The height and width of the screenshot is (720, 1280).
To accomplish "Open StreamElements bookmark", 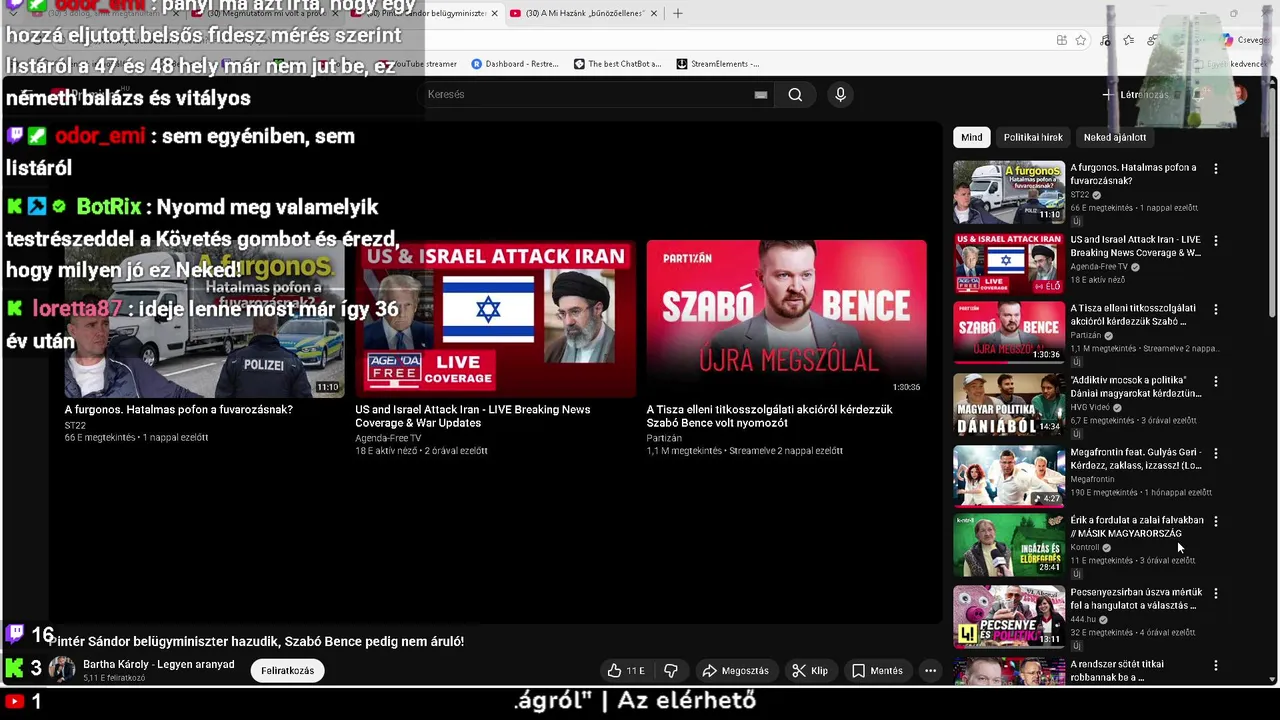I will coord(718,63).
